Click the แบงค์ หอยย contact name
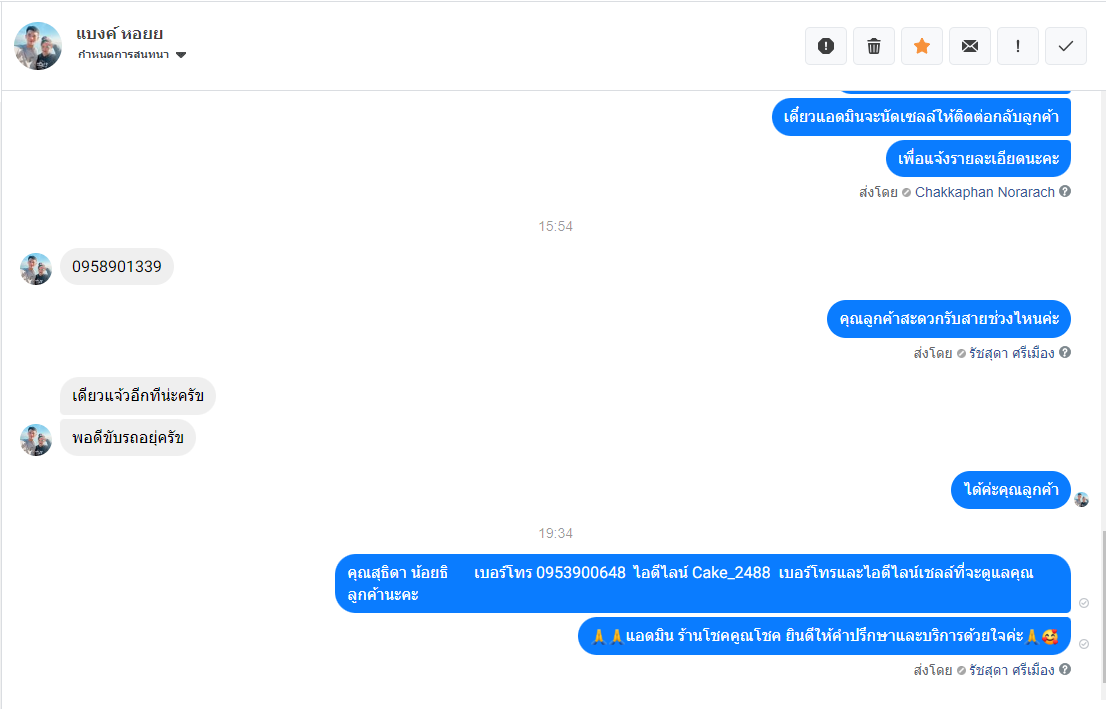1106x709 pixels. click(x=120, y=34)
